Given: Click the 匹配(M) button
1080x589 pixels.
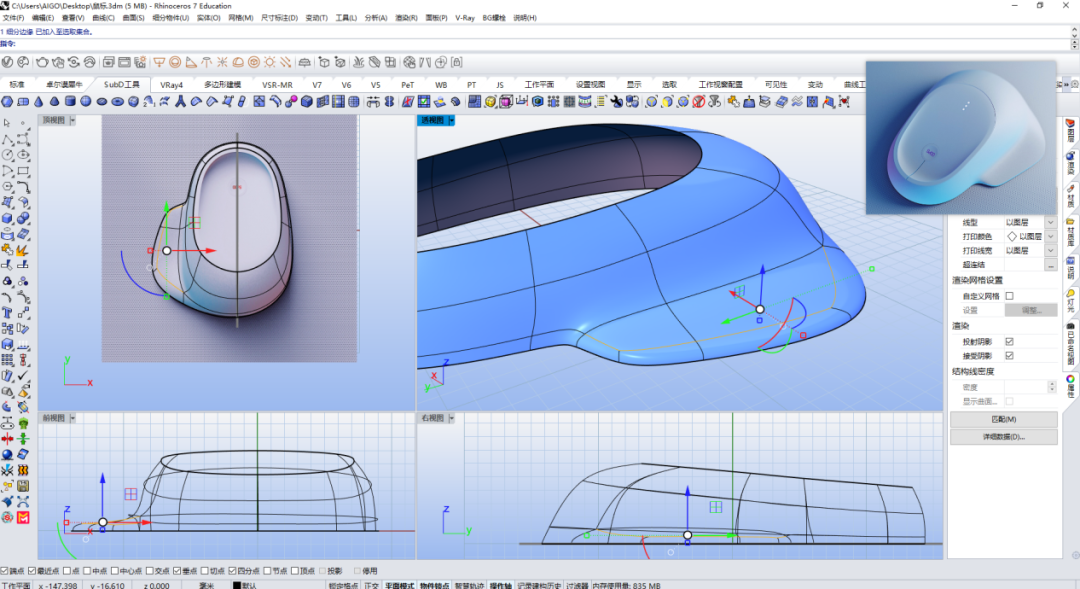Looking at the screenshot, I should 1004,419.
